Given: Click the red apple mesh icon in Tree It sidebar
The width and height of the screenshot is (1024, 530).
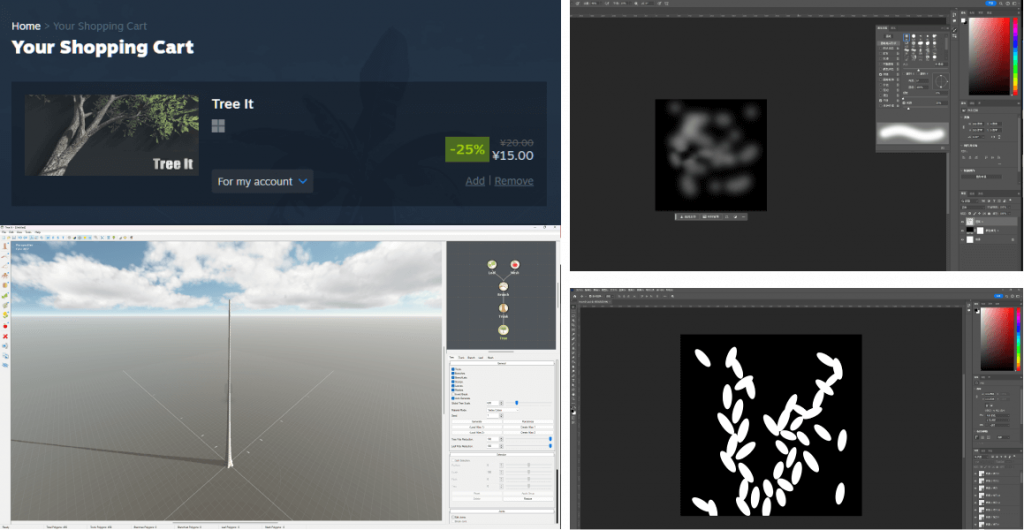Looking at the screenshot, I should (x=5, y=326).
